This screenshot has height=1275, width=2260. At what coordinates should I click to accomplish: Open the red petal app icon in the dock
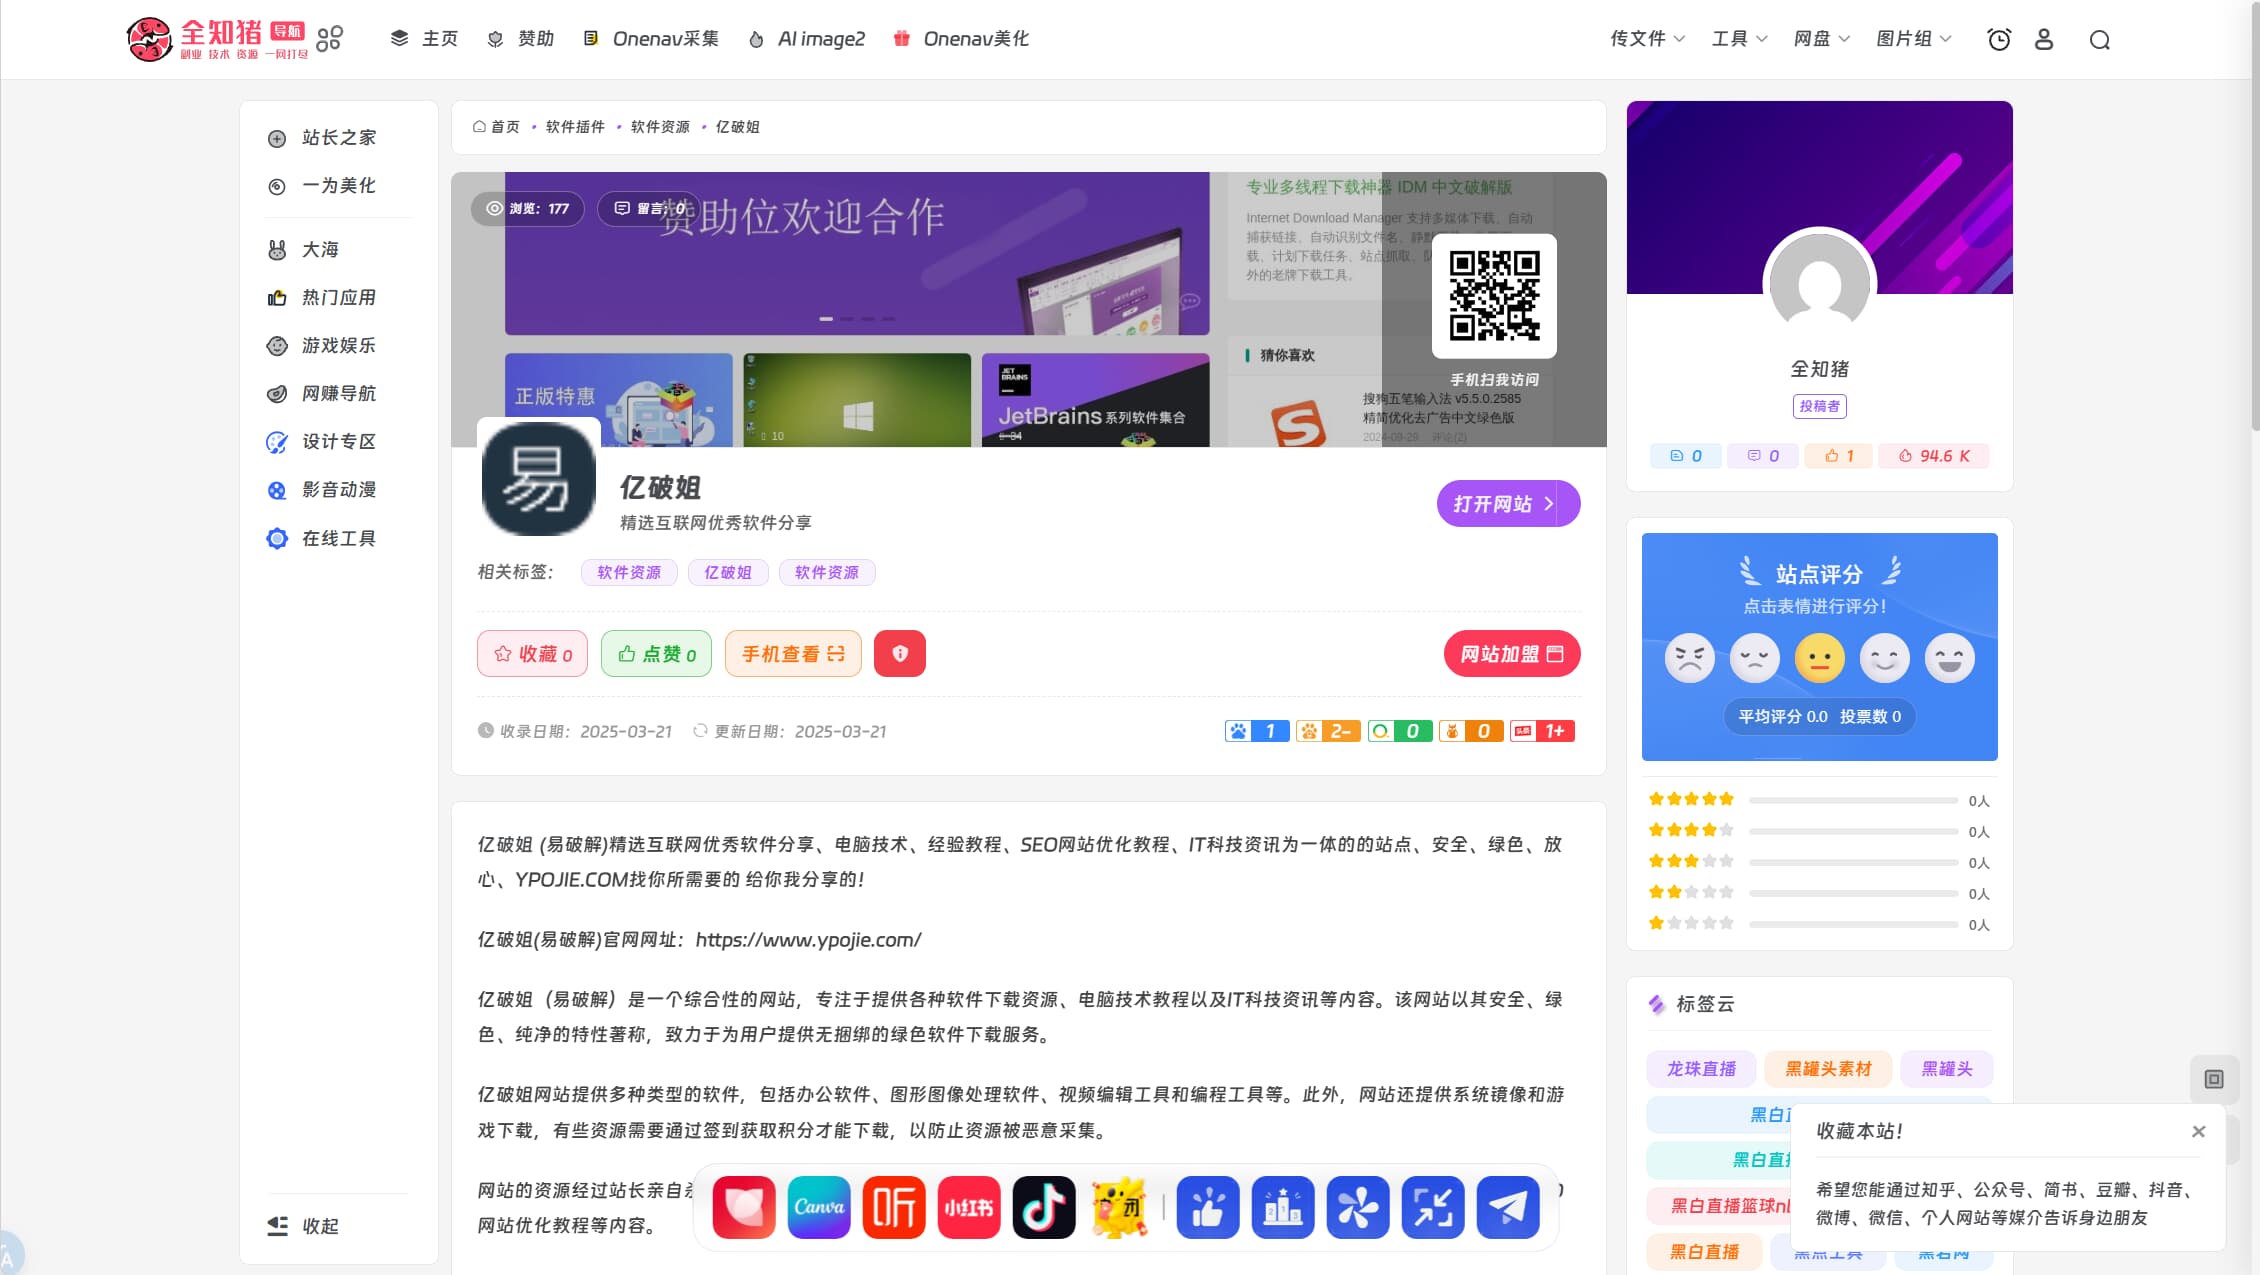coord(744,1207)
